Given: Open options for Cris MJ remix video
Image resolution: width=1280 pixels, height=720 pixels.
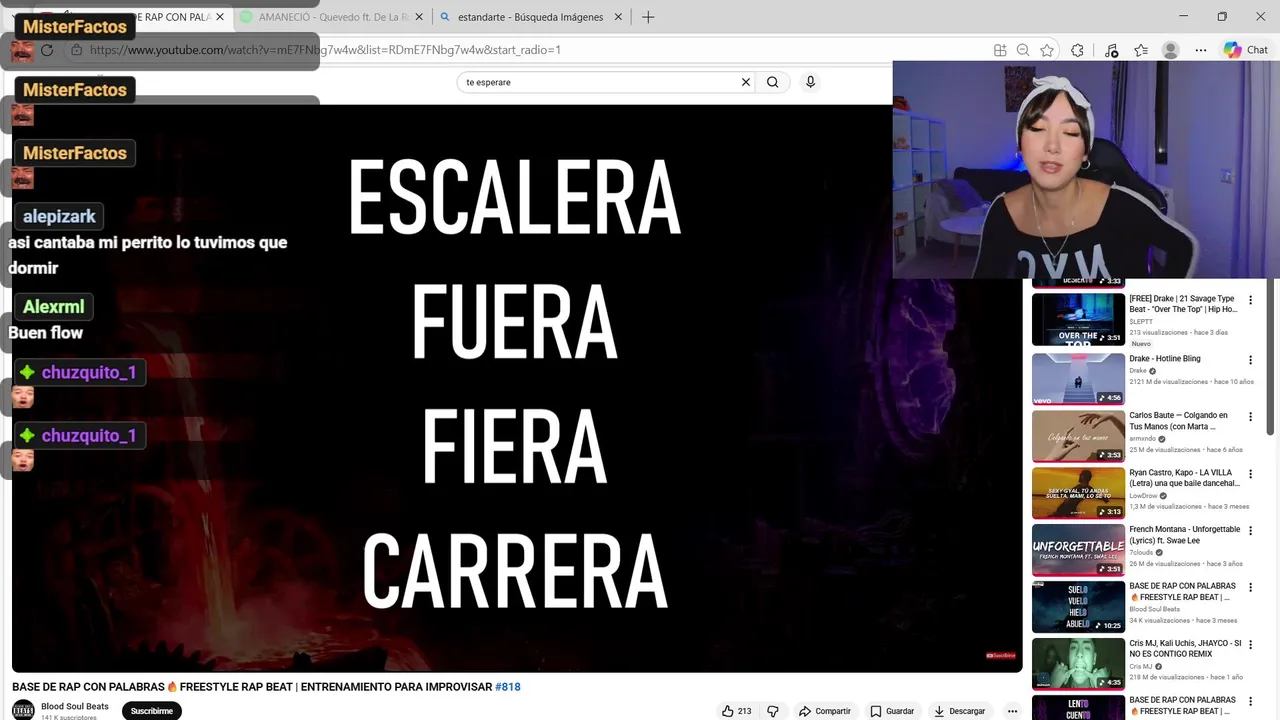Looking at the screenshot, I should (1250, 645).
